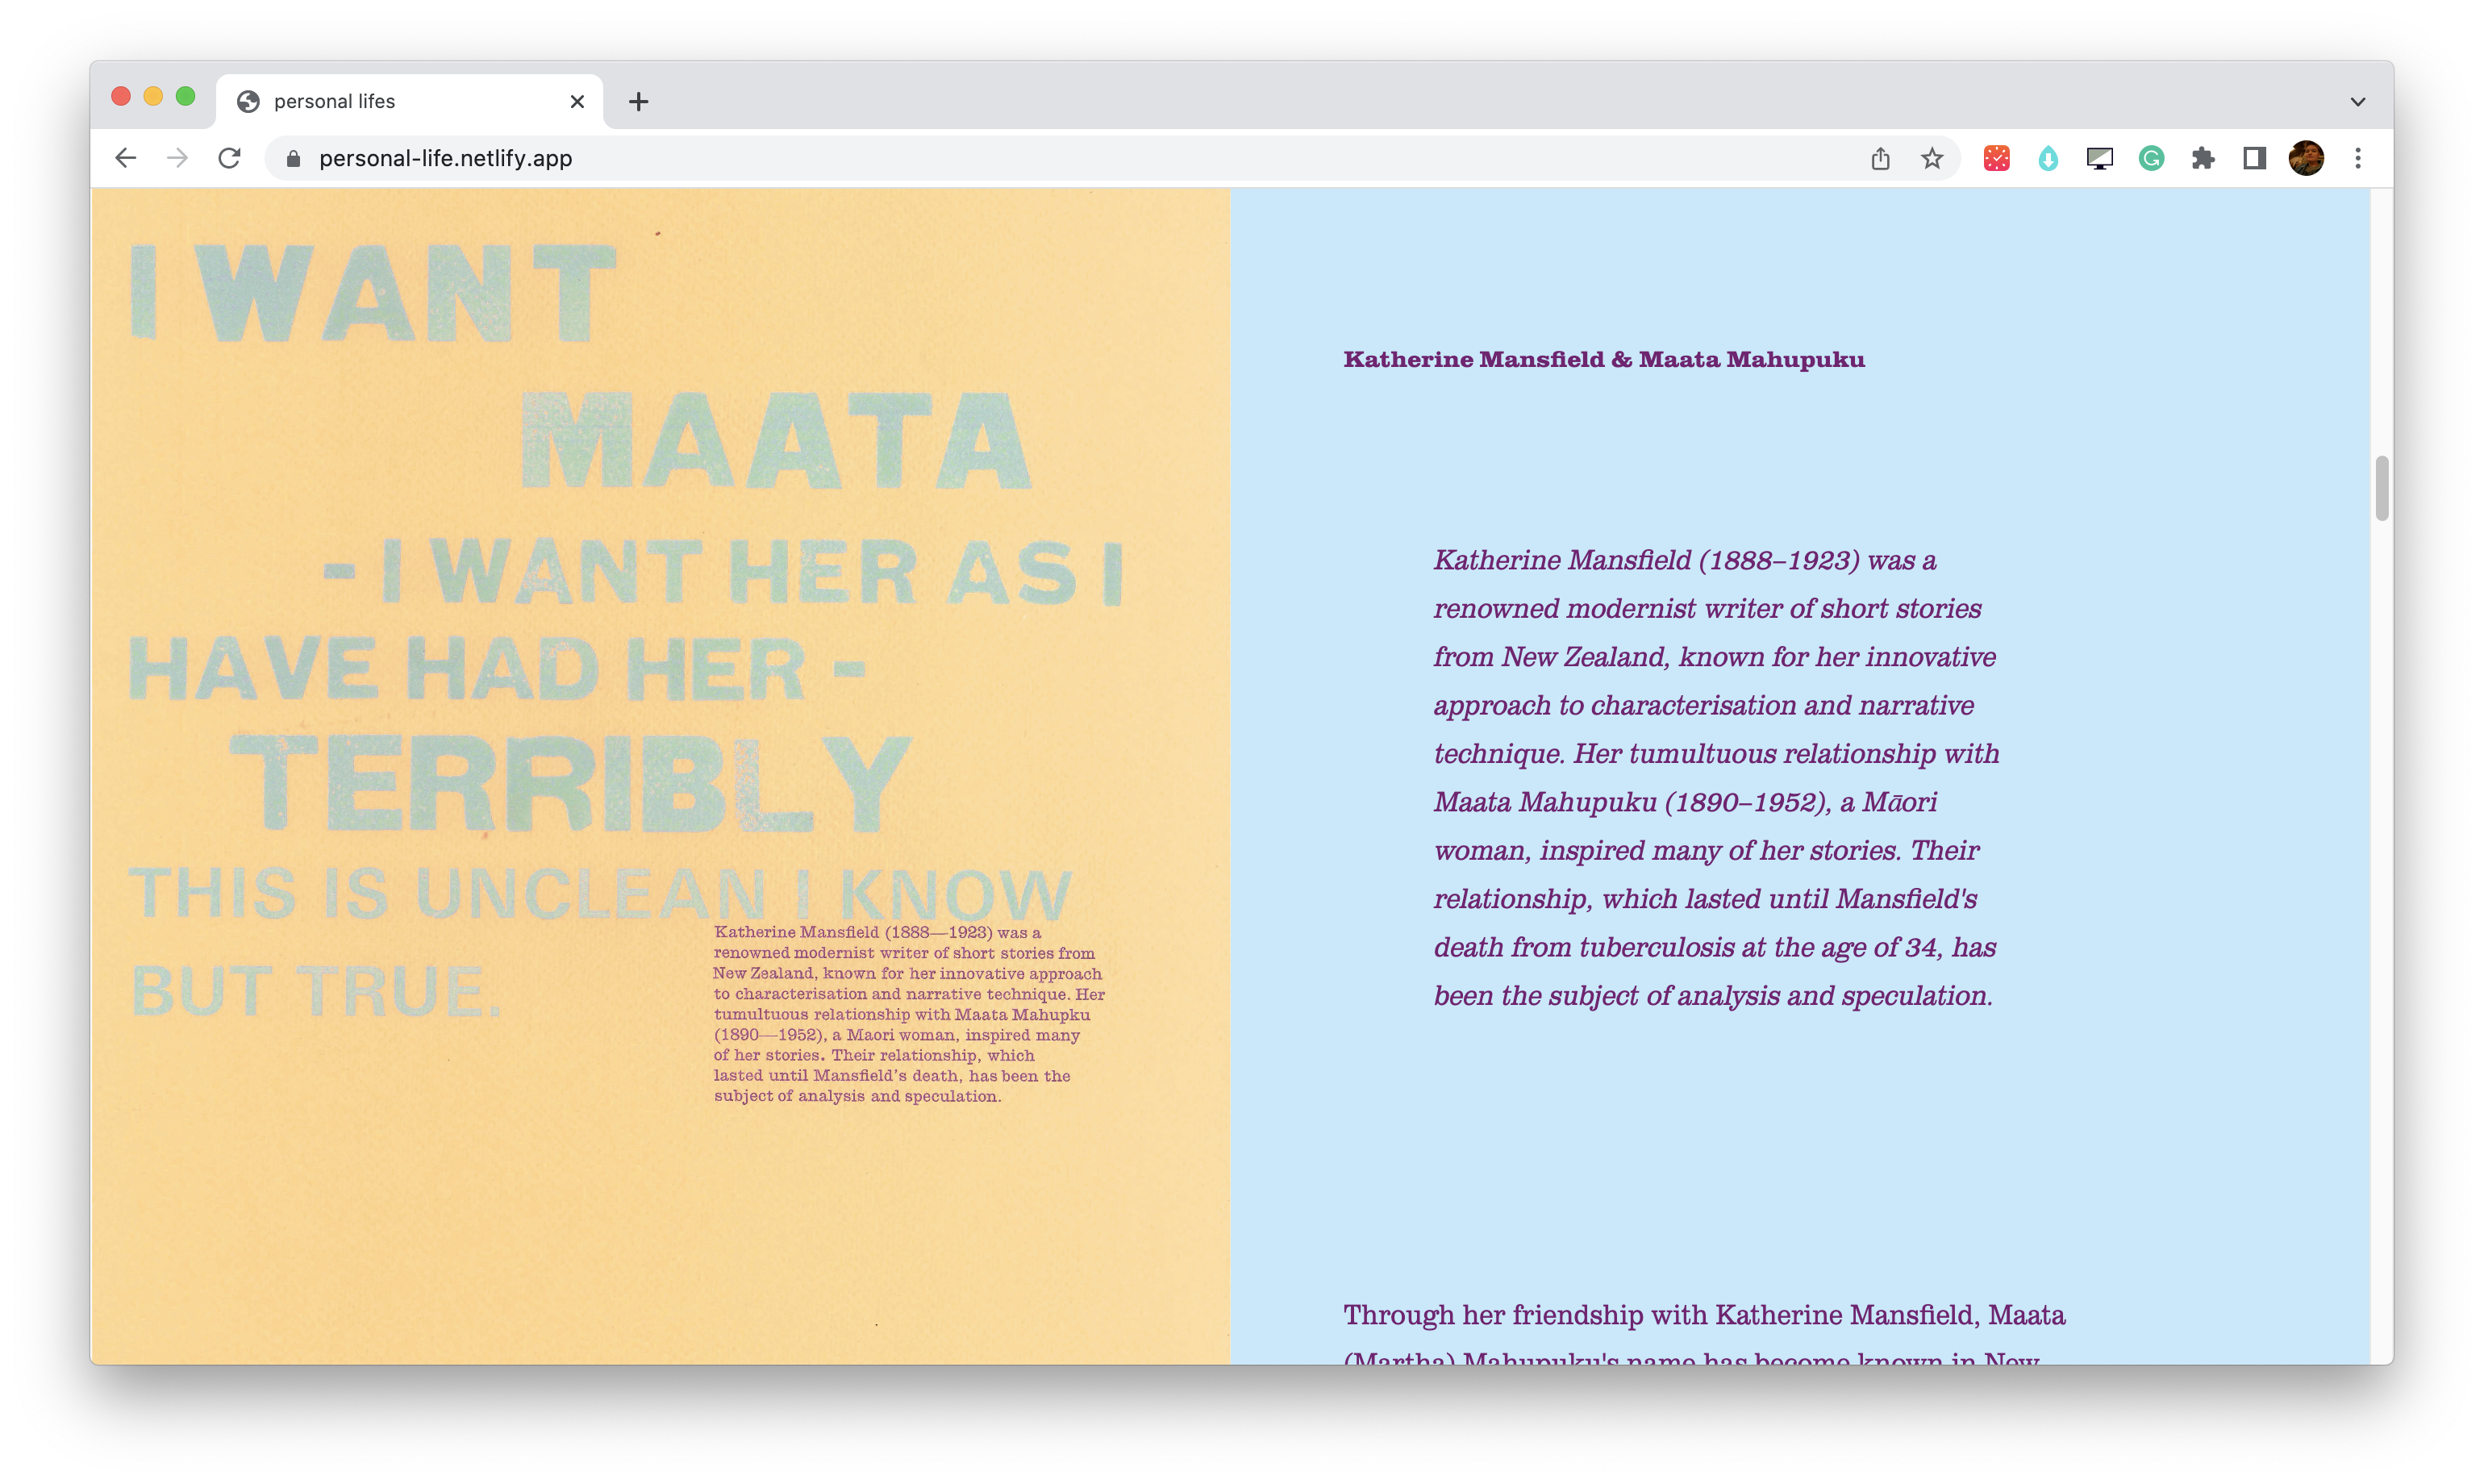The height and width of the screenshot is (1484, 2484).
Task: Close the 'personal lifes' tab
Action: pyautogui.click(x=577, y=101)
